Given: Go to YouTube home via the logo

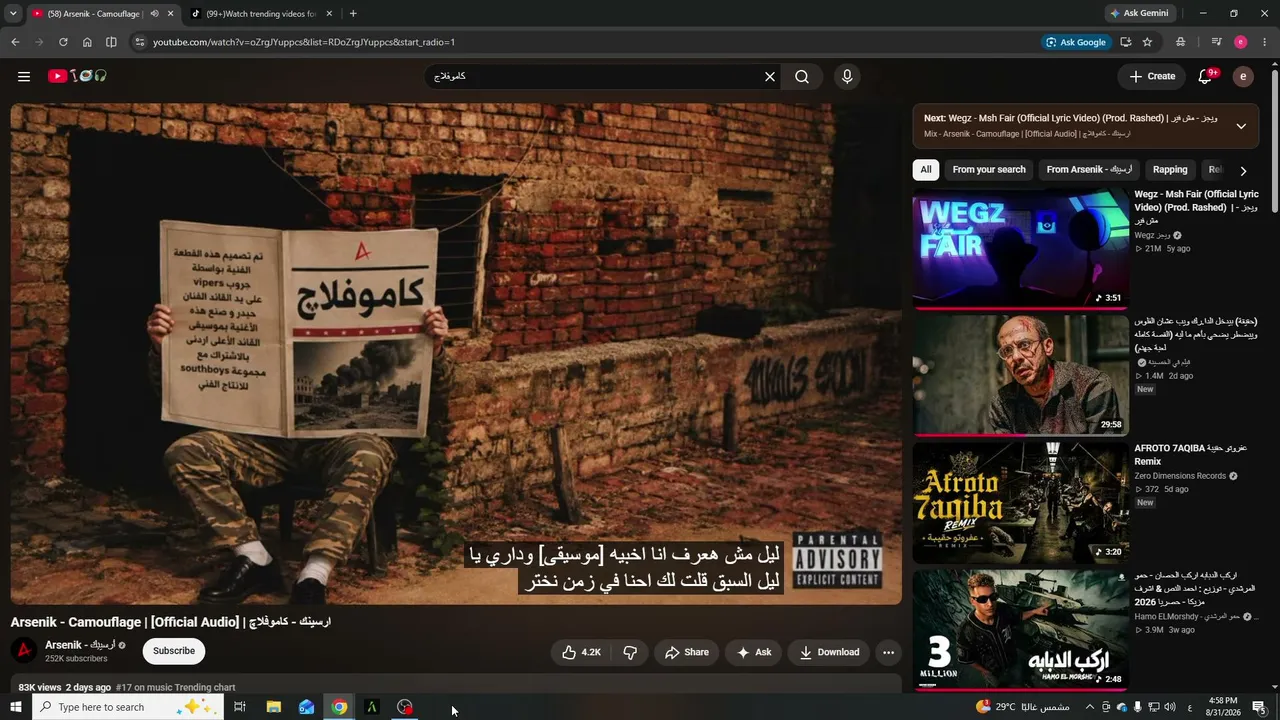Looking at the screenshot, I should coord(77,76).
